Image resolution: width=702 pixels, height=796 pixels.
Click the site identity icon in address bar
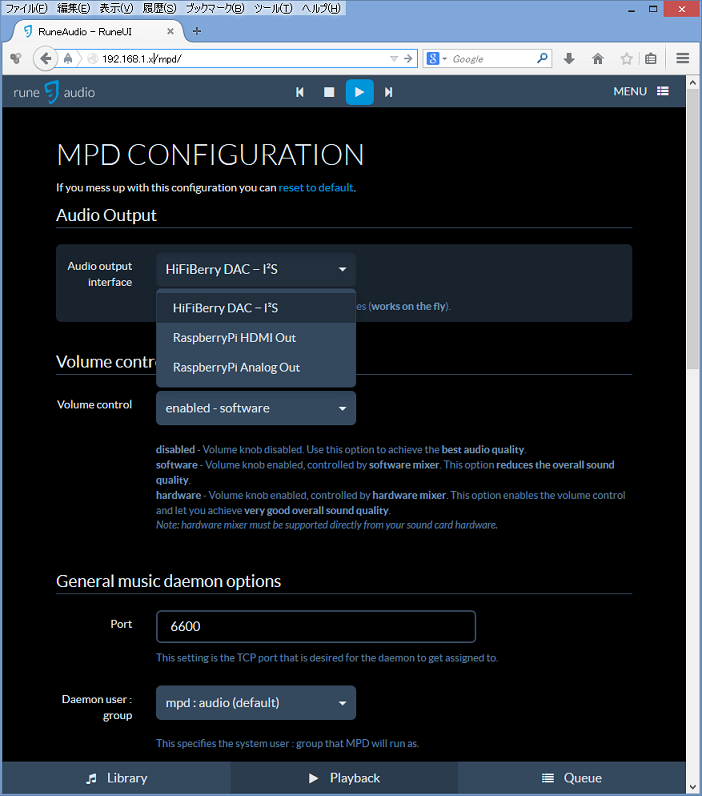[92, 59]
